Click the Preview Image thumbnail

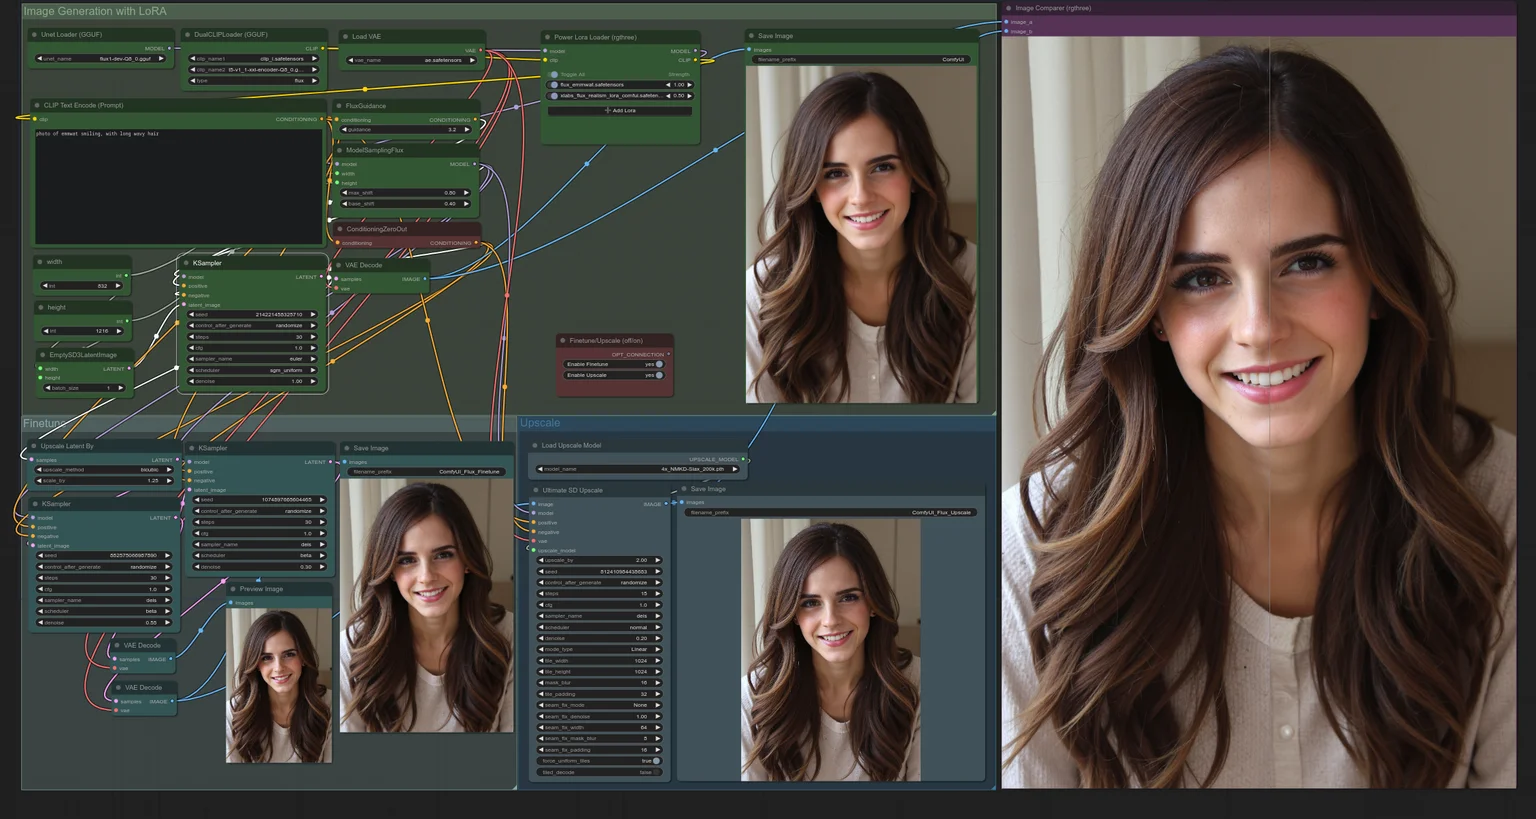(x=279, y=686)
